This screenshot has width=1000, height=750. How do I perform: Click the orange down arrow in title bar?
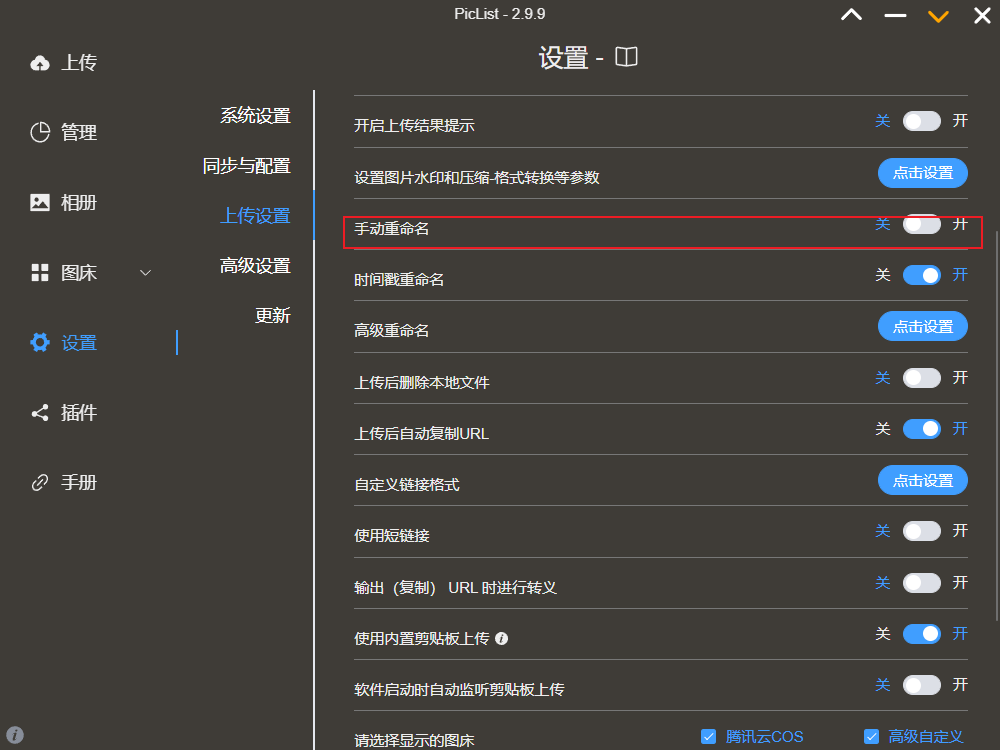coord(937,15)
